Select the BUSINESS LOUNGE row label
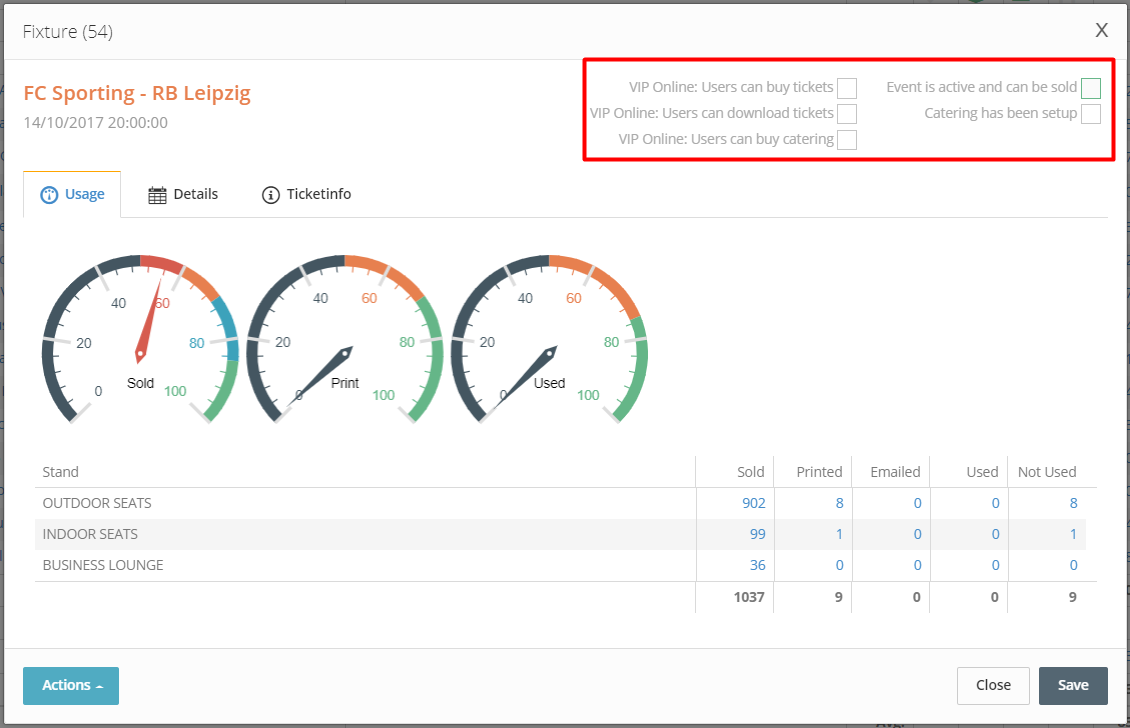Viewport: 1130px width, 728px height. click(x=103, y=565)
